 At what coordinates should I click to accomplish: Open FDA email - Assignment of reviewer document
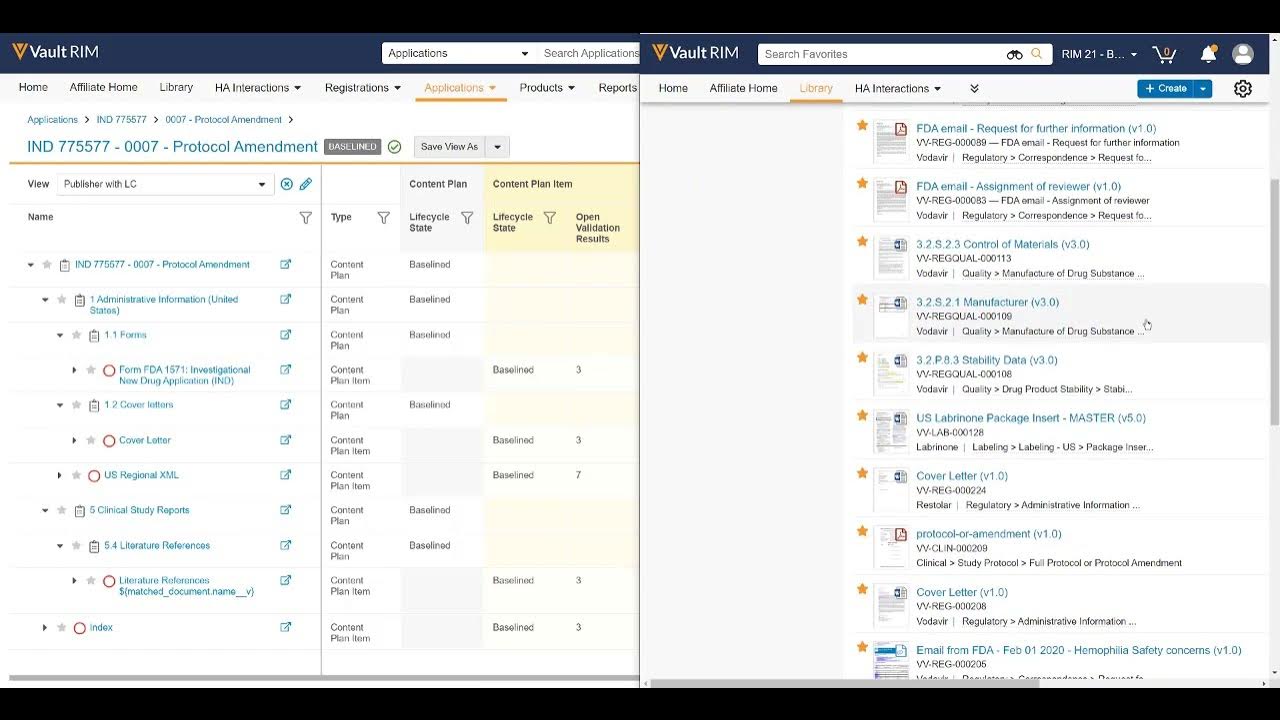point(1018,186)
